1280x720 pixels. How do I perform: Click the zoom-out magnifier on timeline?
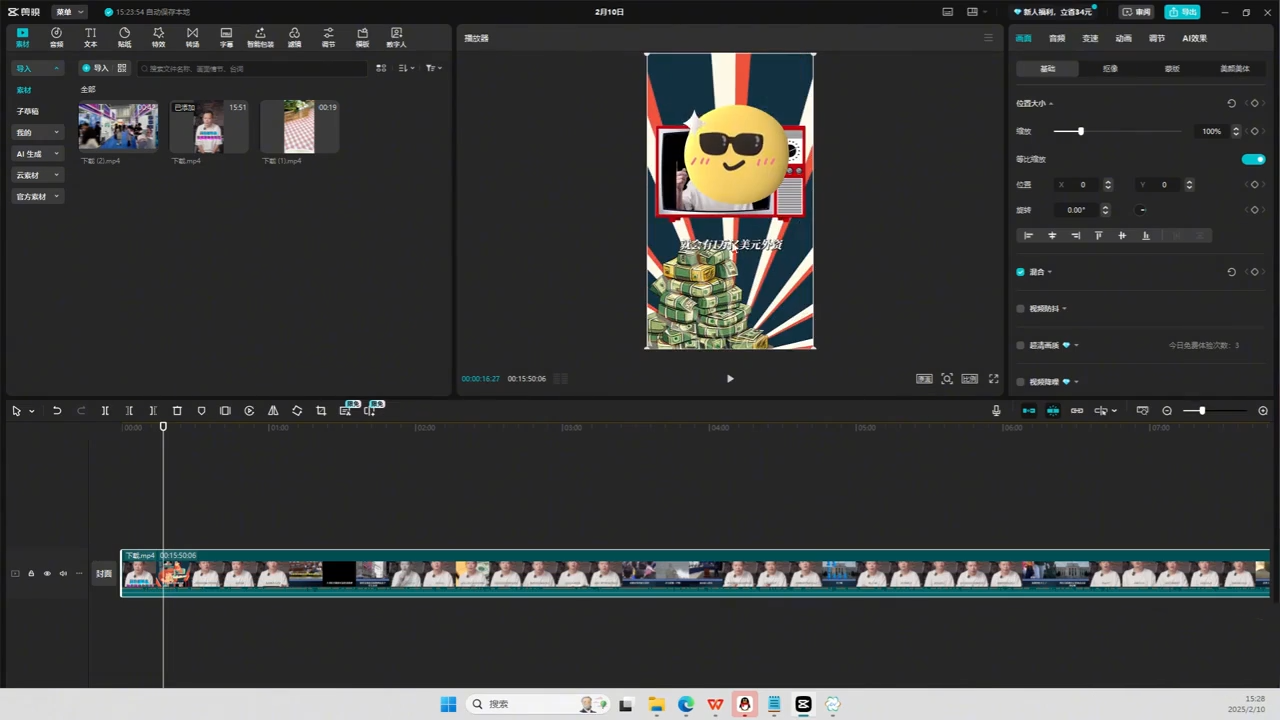1167,411
